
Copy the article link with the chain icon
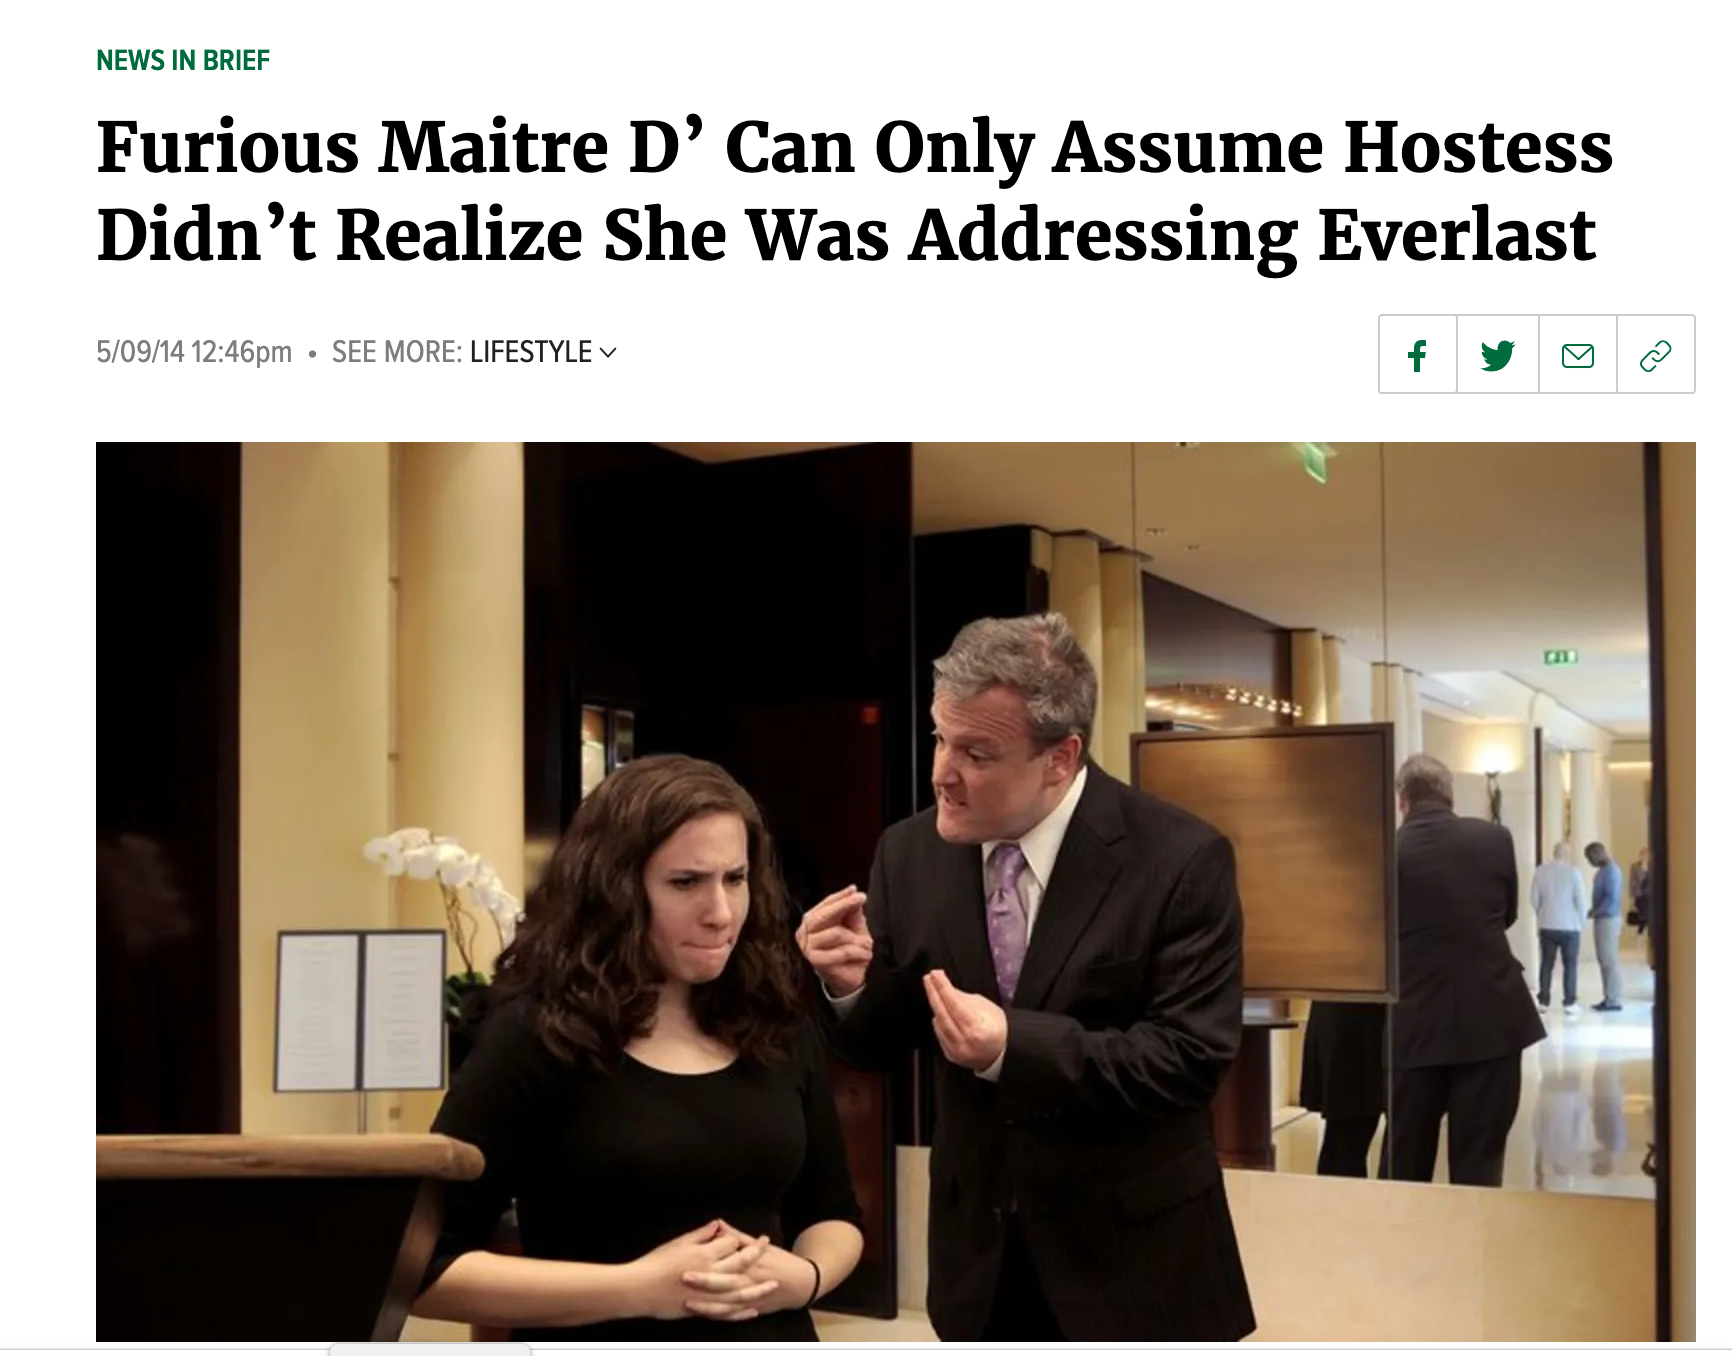[x=1656, y=354]
